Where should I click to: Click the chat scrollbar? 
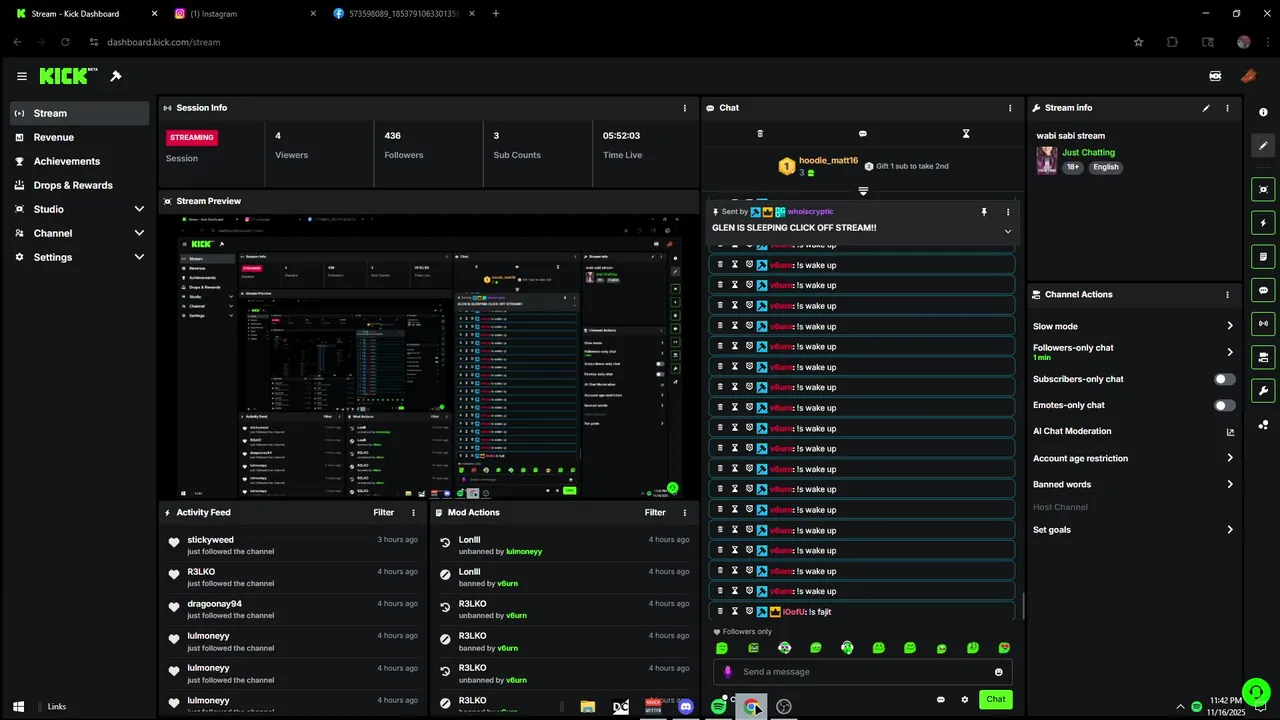(x=1022, y=606)
